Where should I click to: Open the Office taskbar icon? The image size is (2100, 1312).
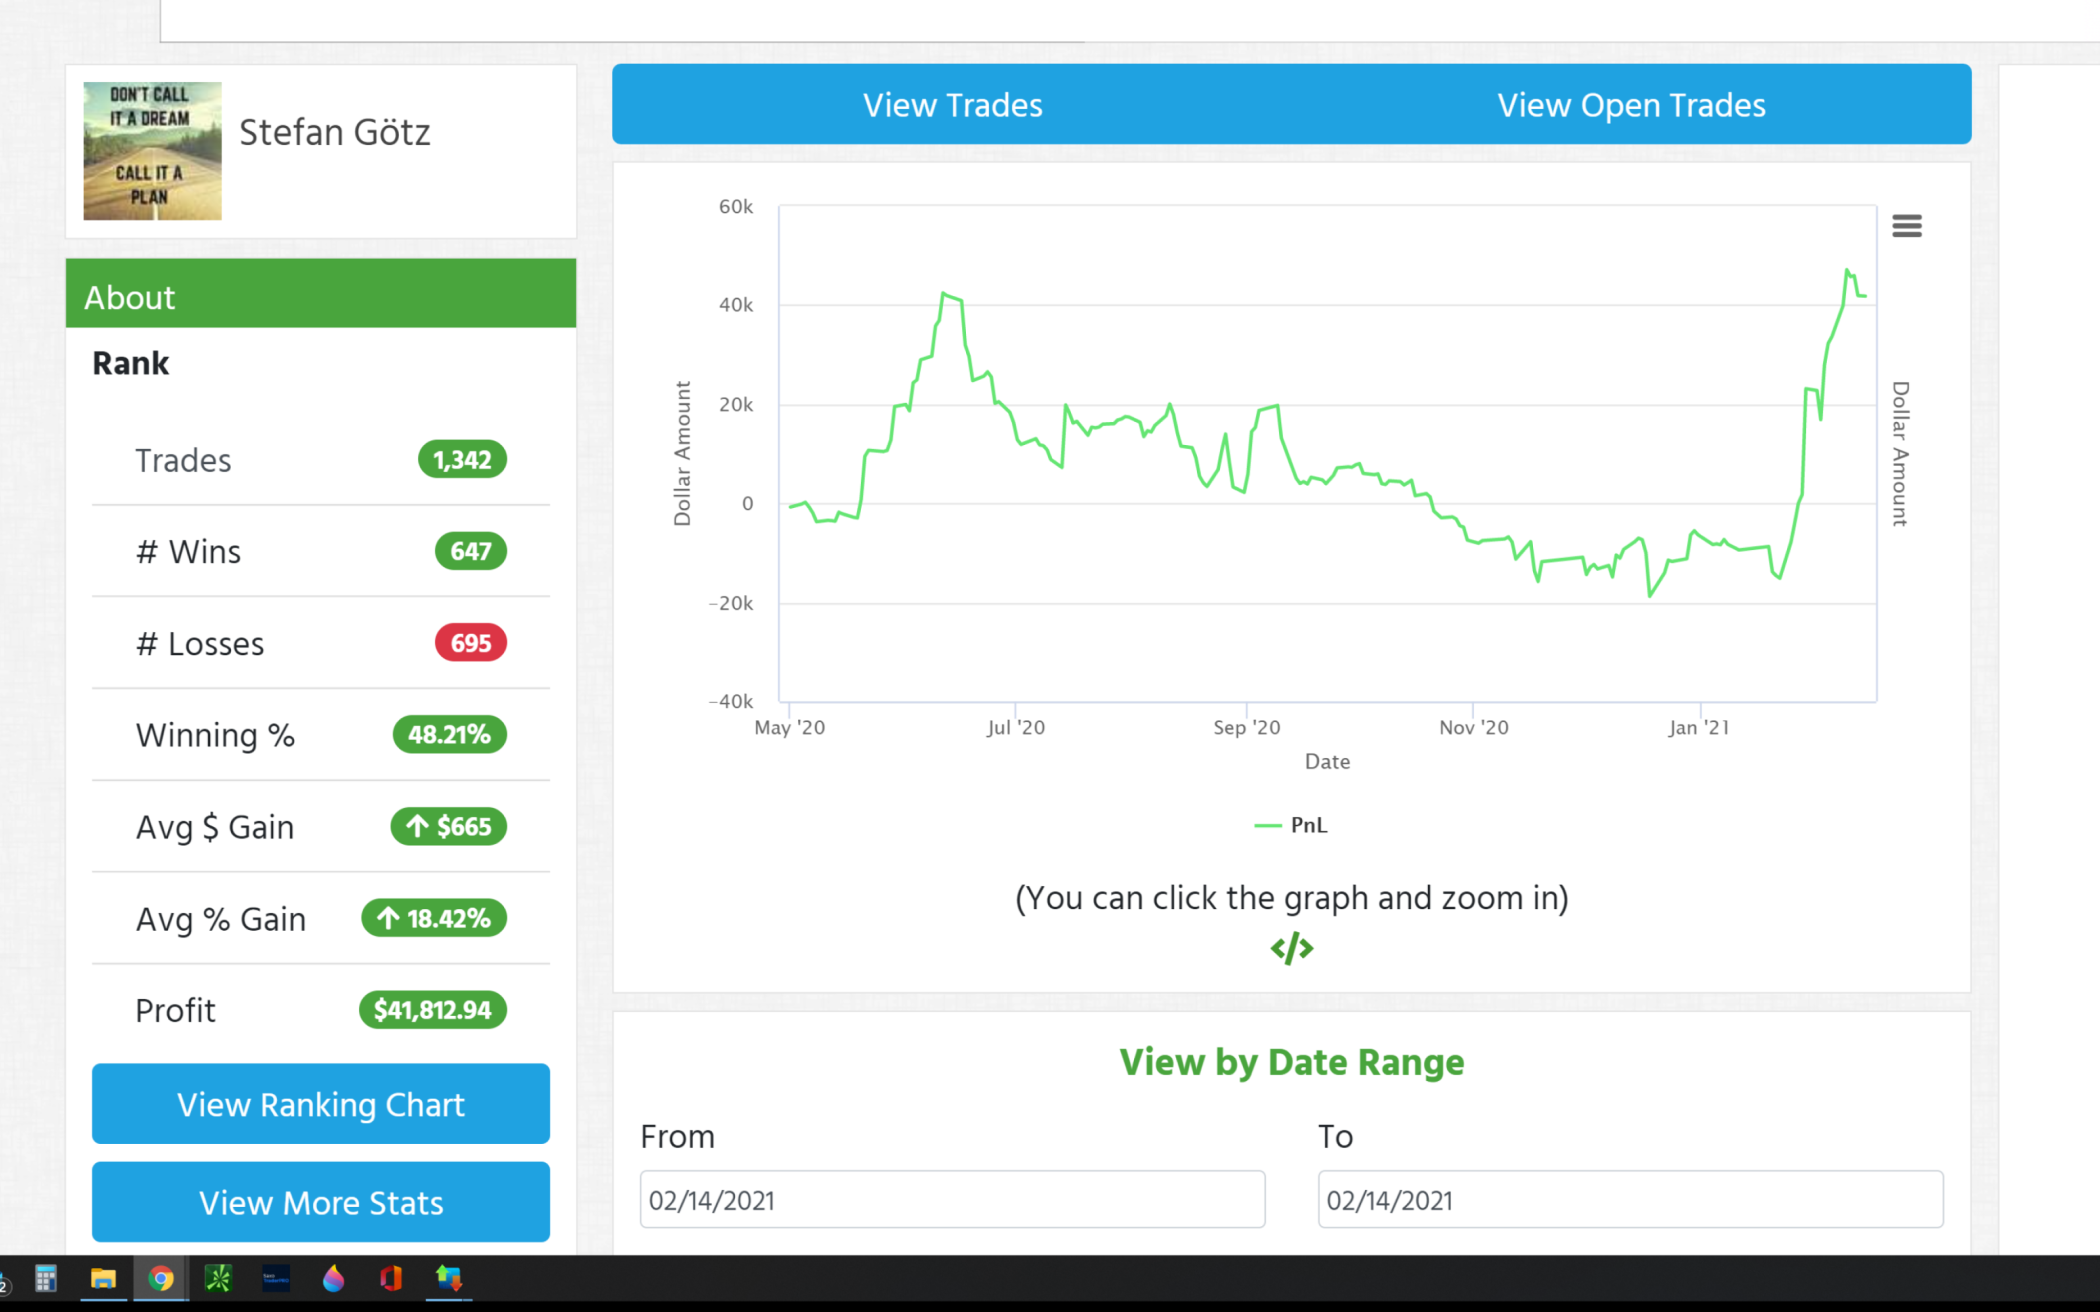click(x=391, y=1278)
